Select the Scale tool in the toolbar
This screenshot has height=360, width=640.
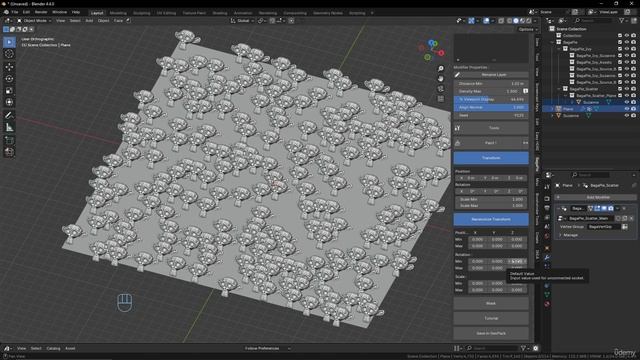(x=9, y=91)
